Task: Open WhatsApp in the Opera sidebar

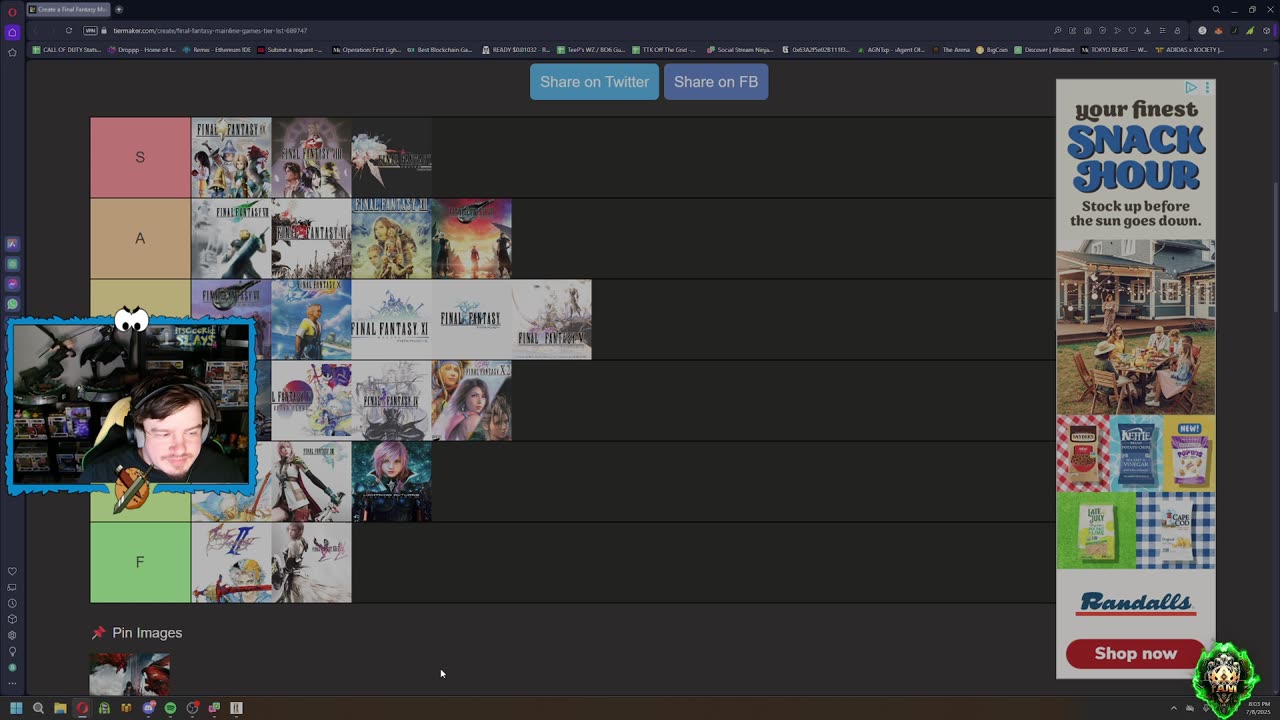Action: [x=12, y=304]
